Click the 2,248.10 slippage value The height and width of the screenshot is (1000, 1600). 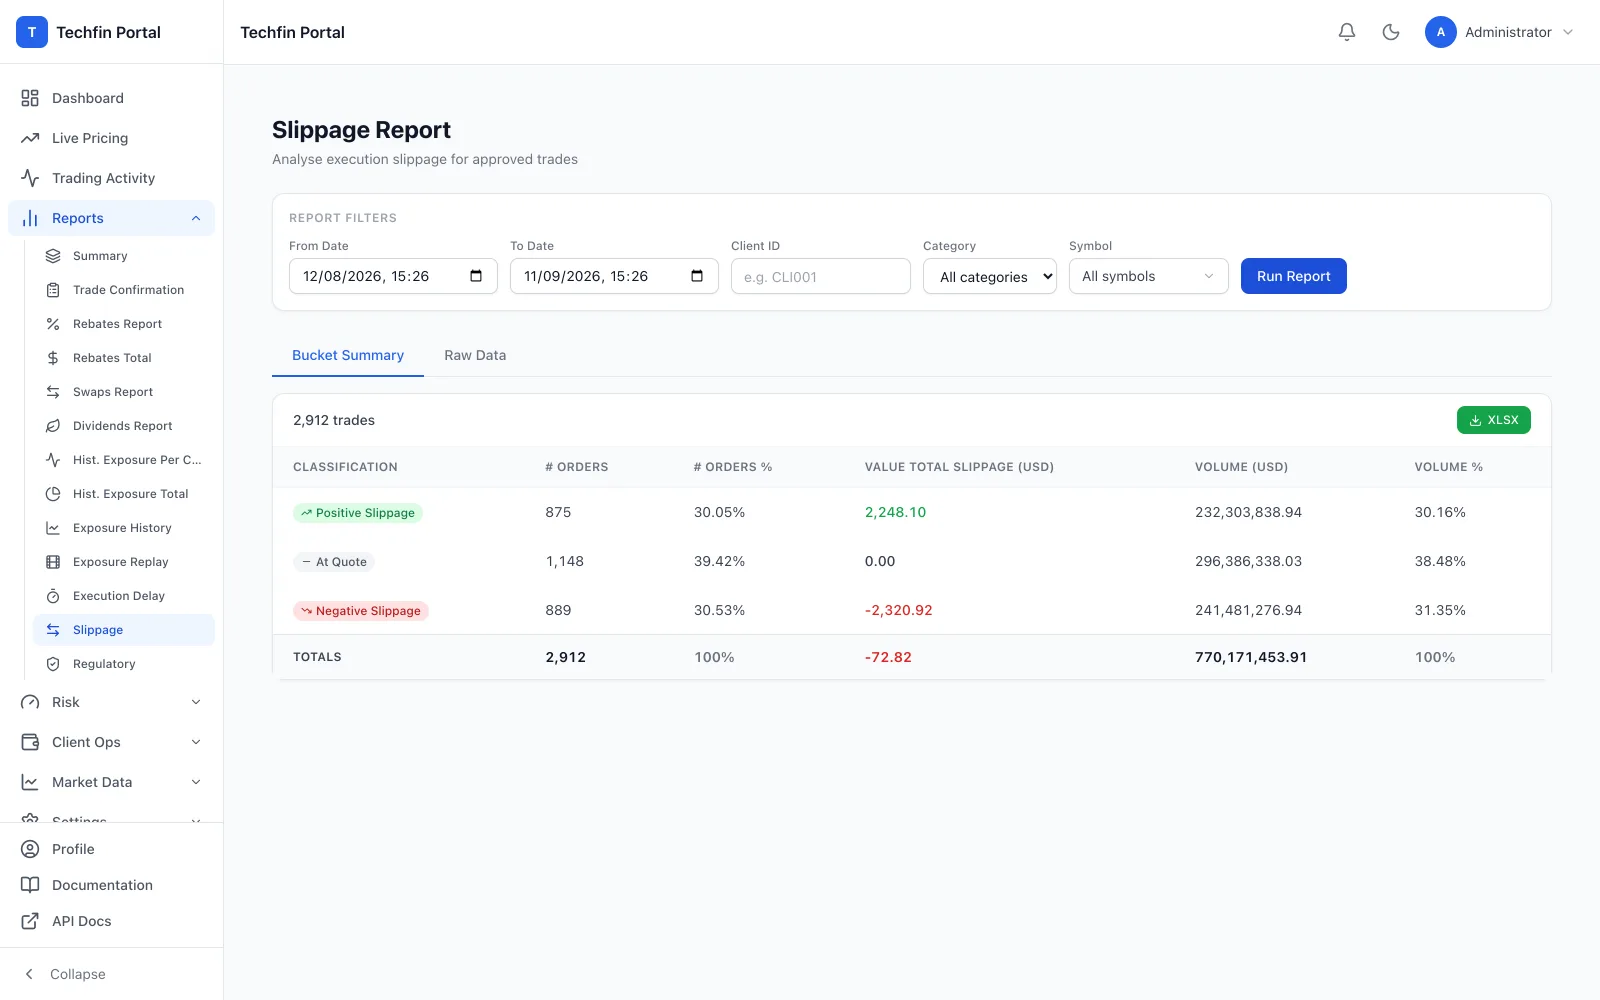click(x=895, y=512)
